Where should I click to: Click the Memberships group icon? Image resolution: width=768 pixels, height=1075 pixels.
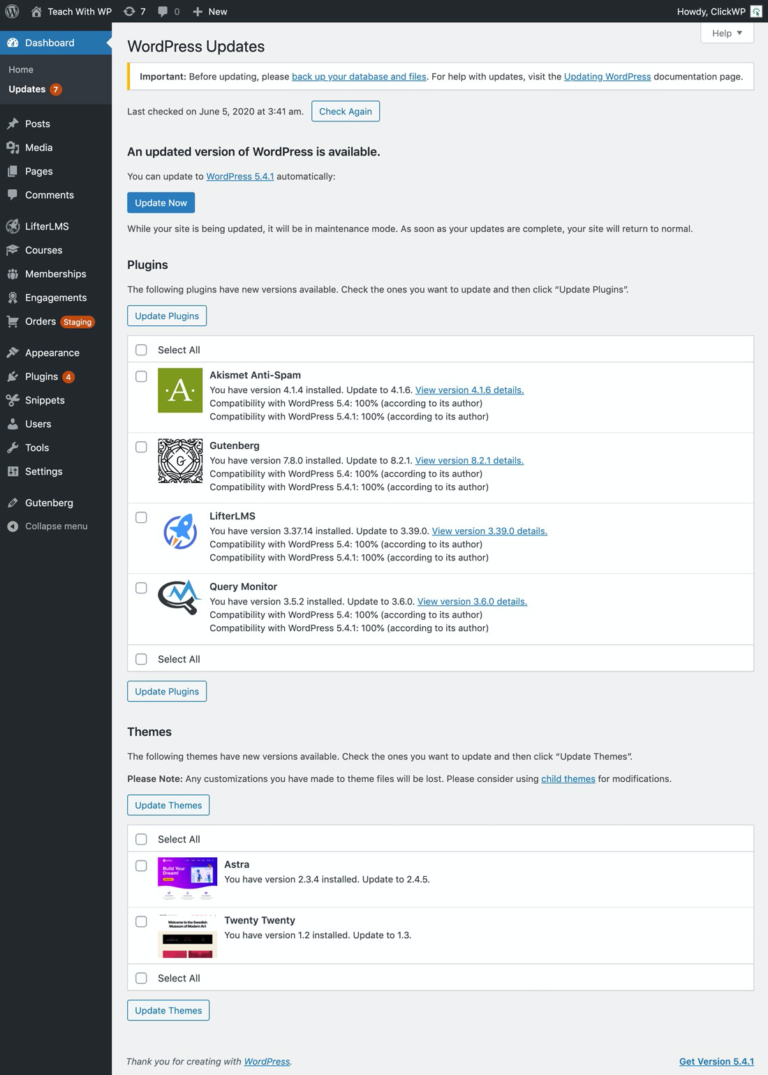coord(12,274)
